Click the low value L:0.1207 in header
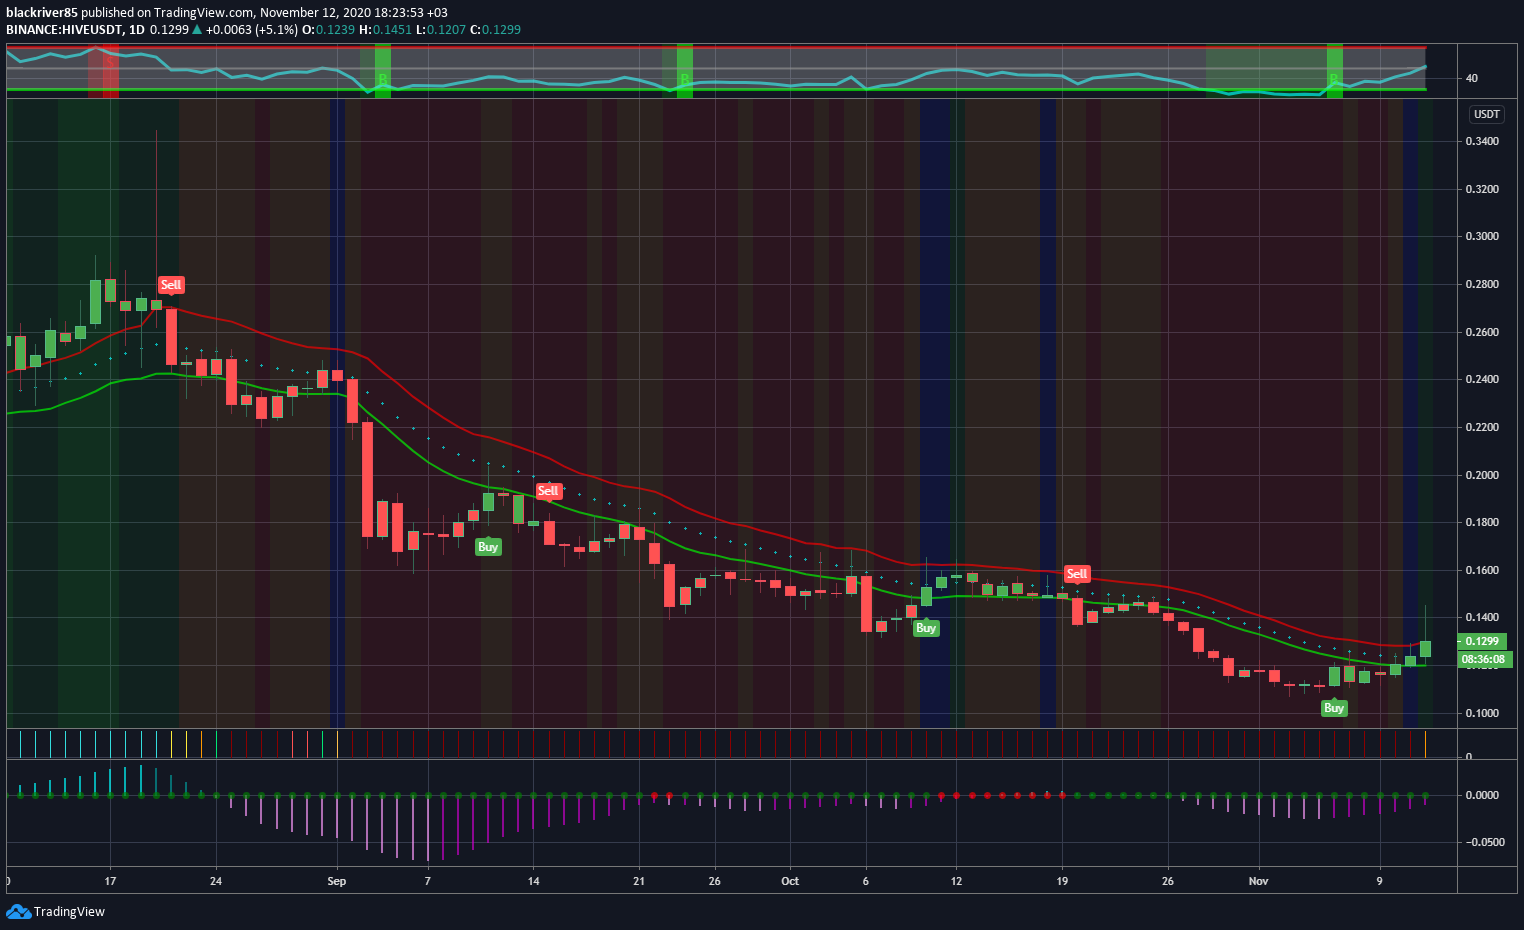Image resolution: width=1524 pixels, height=930 pixels. tap(441, 29)
